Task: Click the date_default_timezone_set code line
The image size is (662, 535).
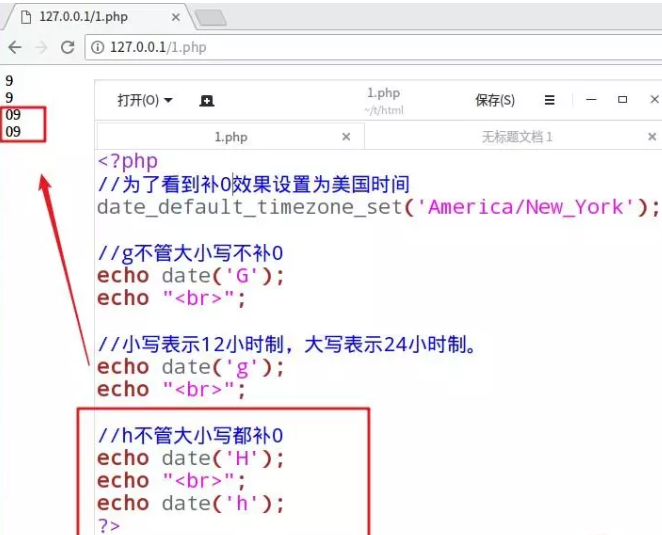Action: pyautogui.click(x=378, y=207)
